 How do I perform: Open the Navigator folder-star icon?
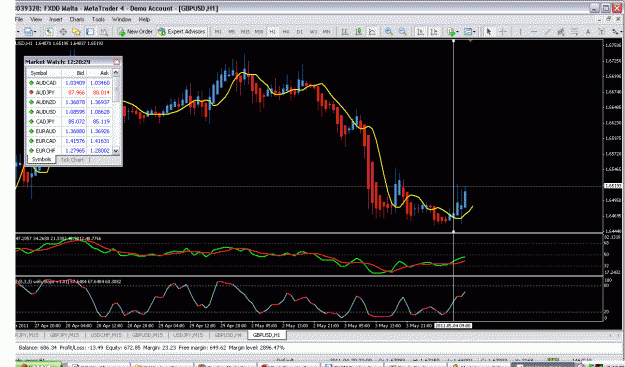(76, 31)
